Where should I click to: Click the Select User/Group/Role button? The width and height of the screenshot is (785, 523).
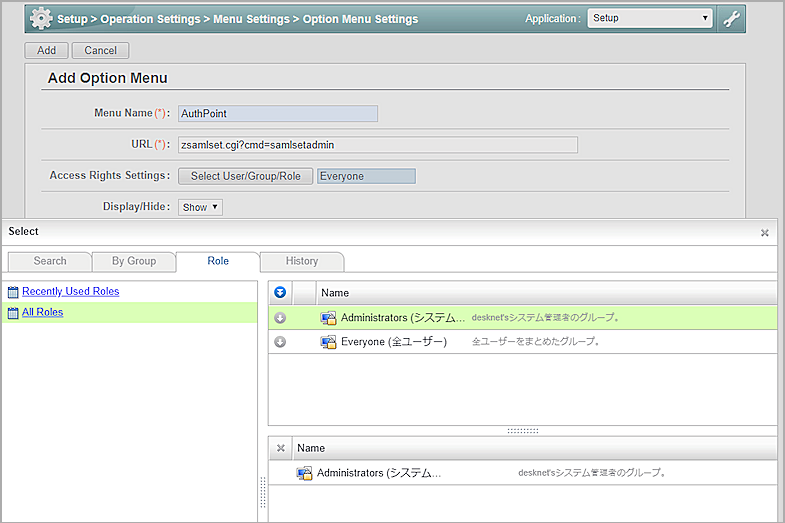tap(245, 176)
